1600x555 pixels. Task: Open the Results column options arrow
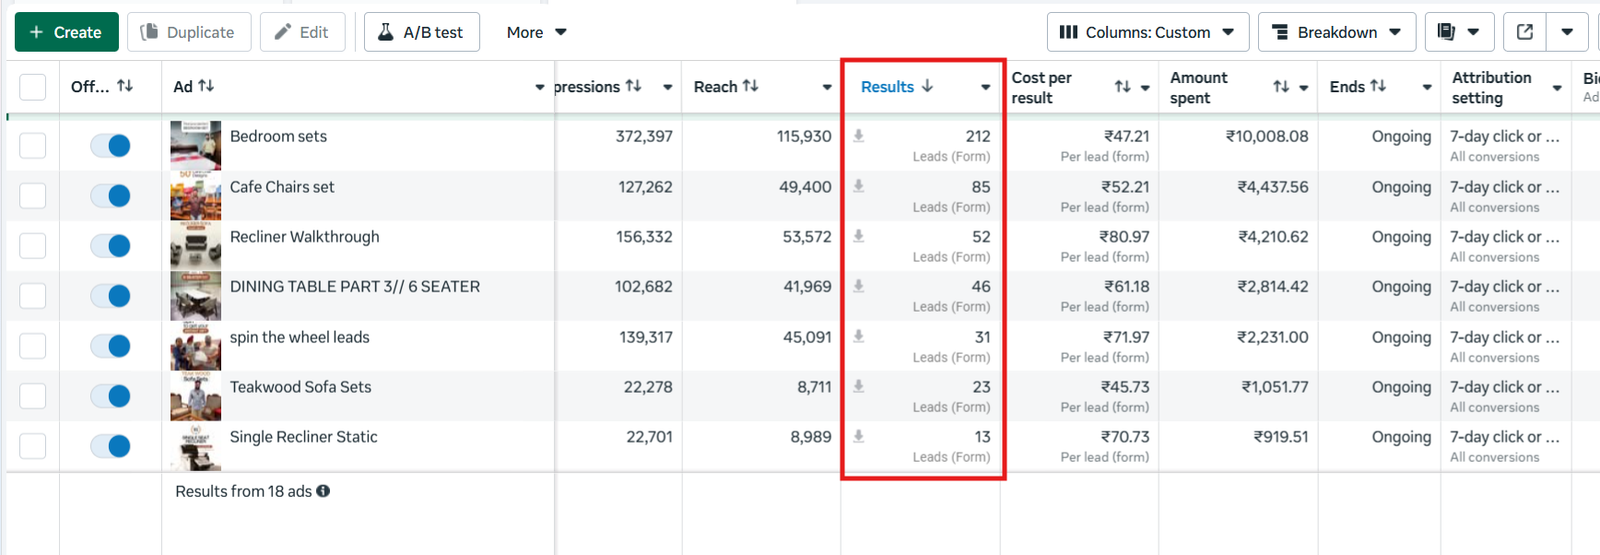[985, 87]
